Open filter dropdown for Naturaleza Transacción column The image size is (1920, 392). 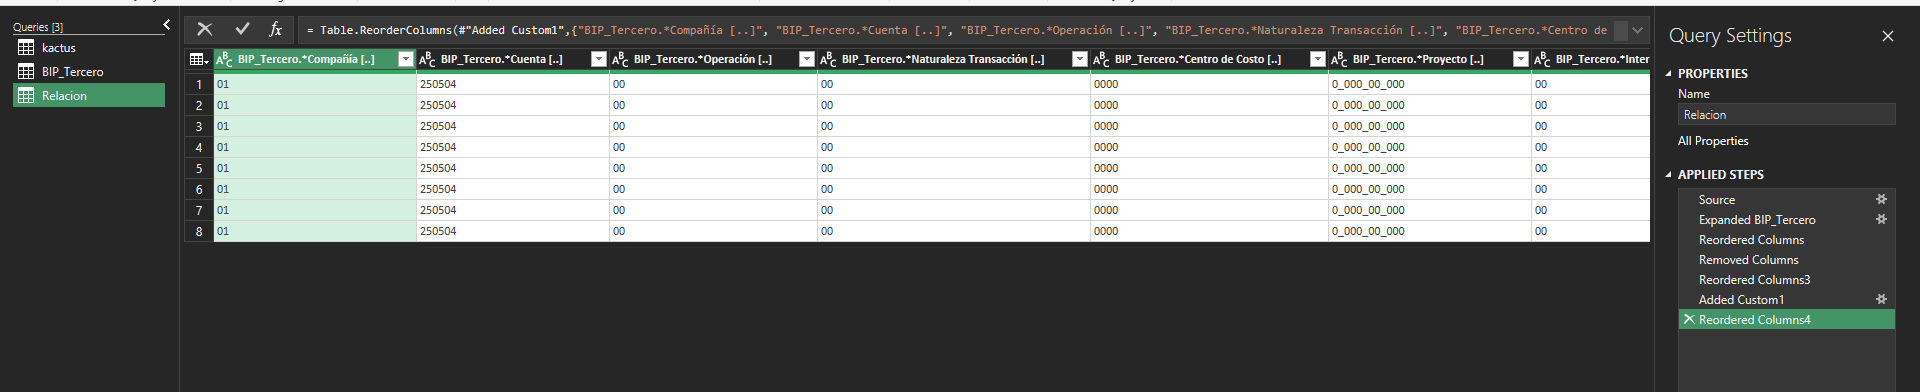(x=1079, y=60)
